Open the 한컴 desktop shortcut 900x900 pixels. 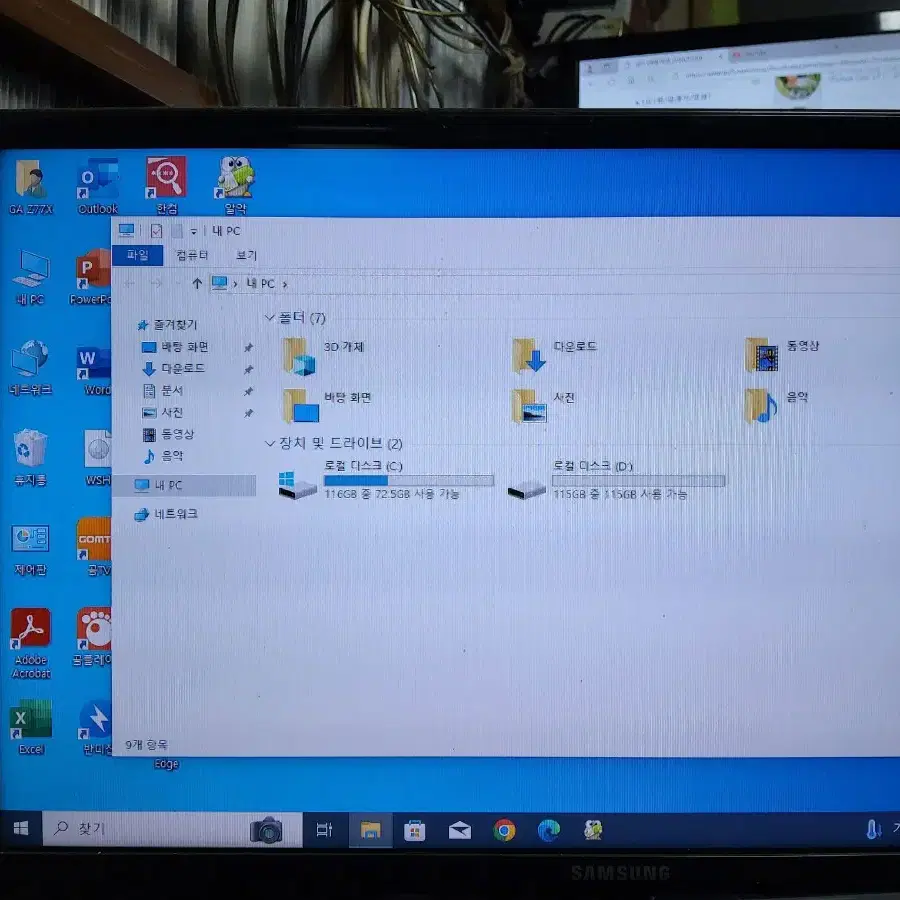pyautogui.click(x=166, y=187)
